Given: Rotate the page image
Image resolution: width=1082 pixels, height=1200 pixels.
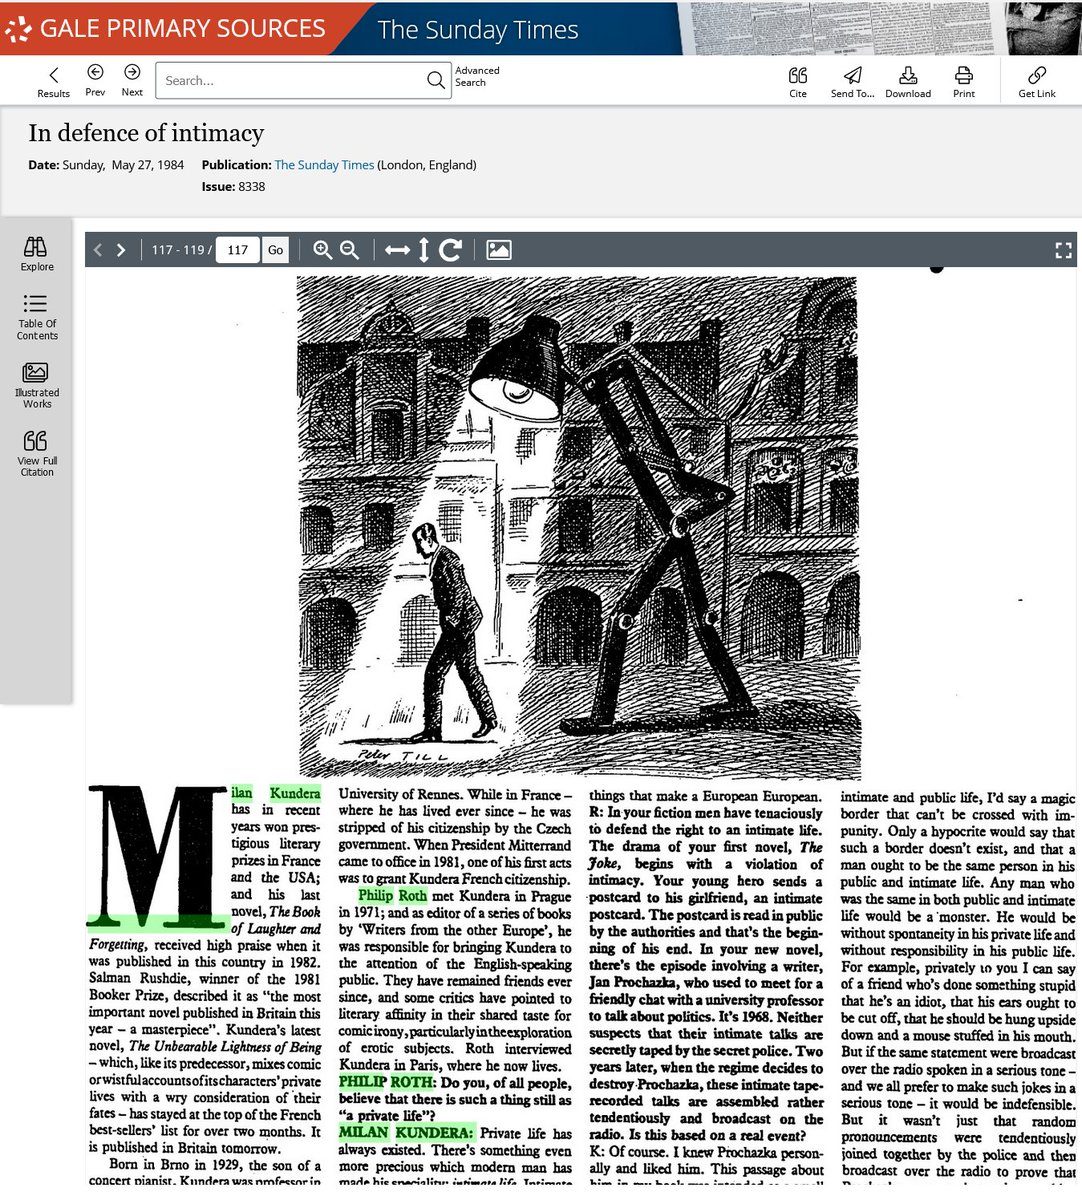Looking at the screenshot, I should point(450,250).
